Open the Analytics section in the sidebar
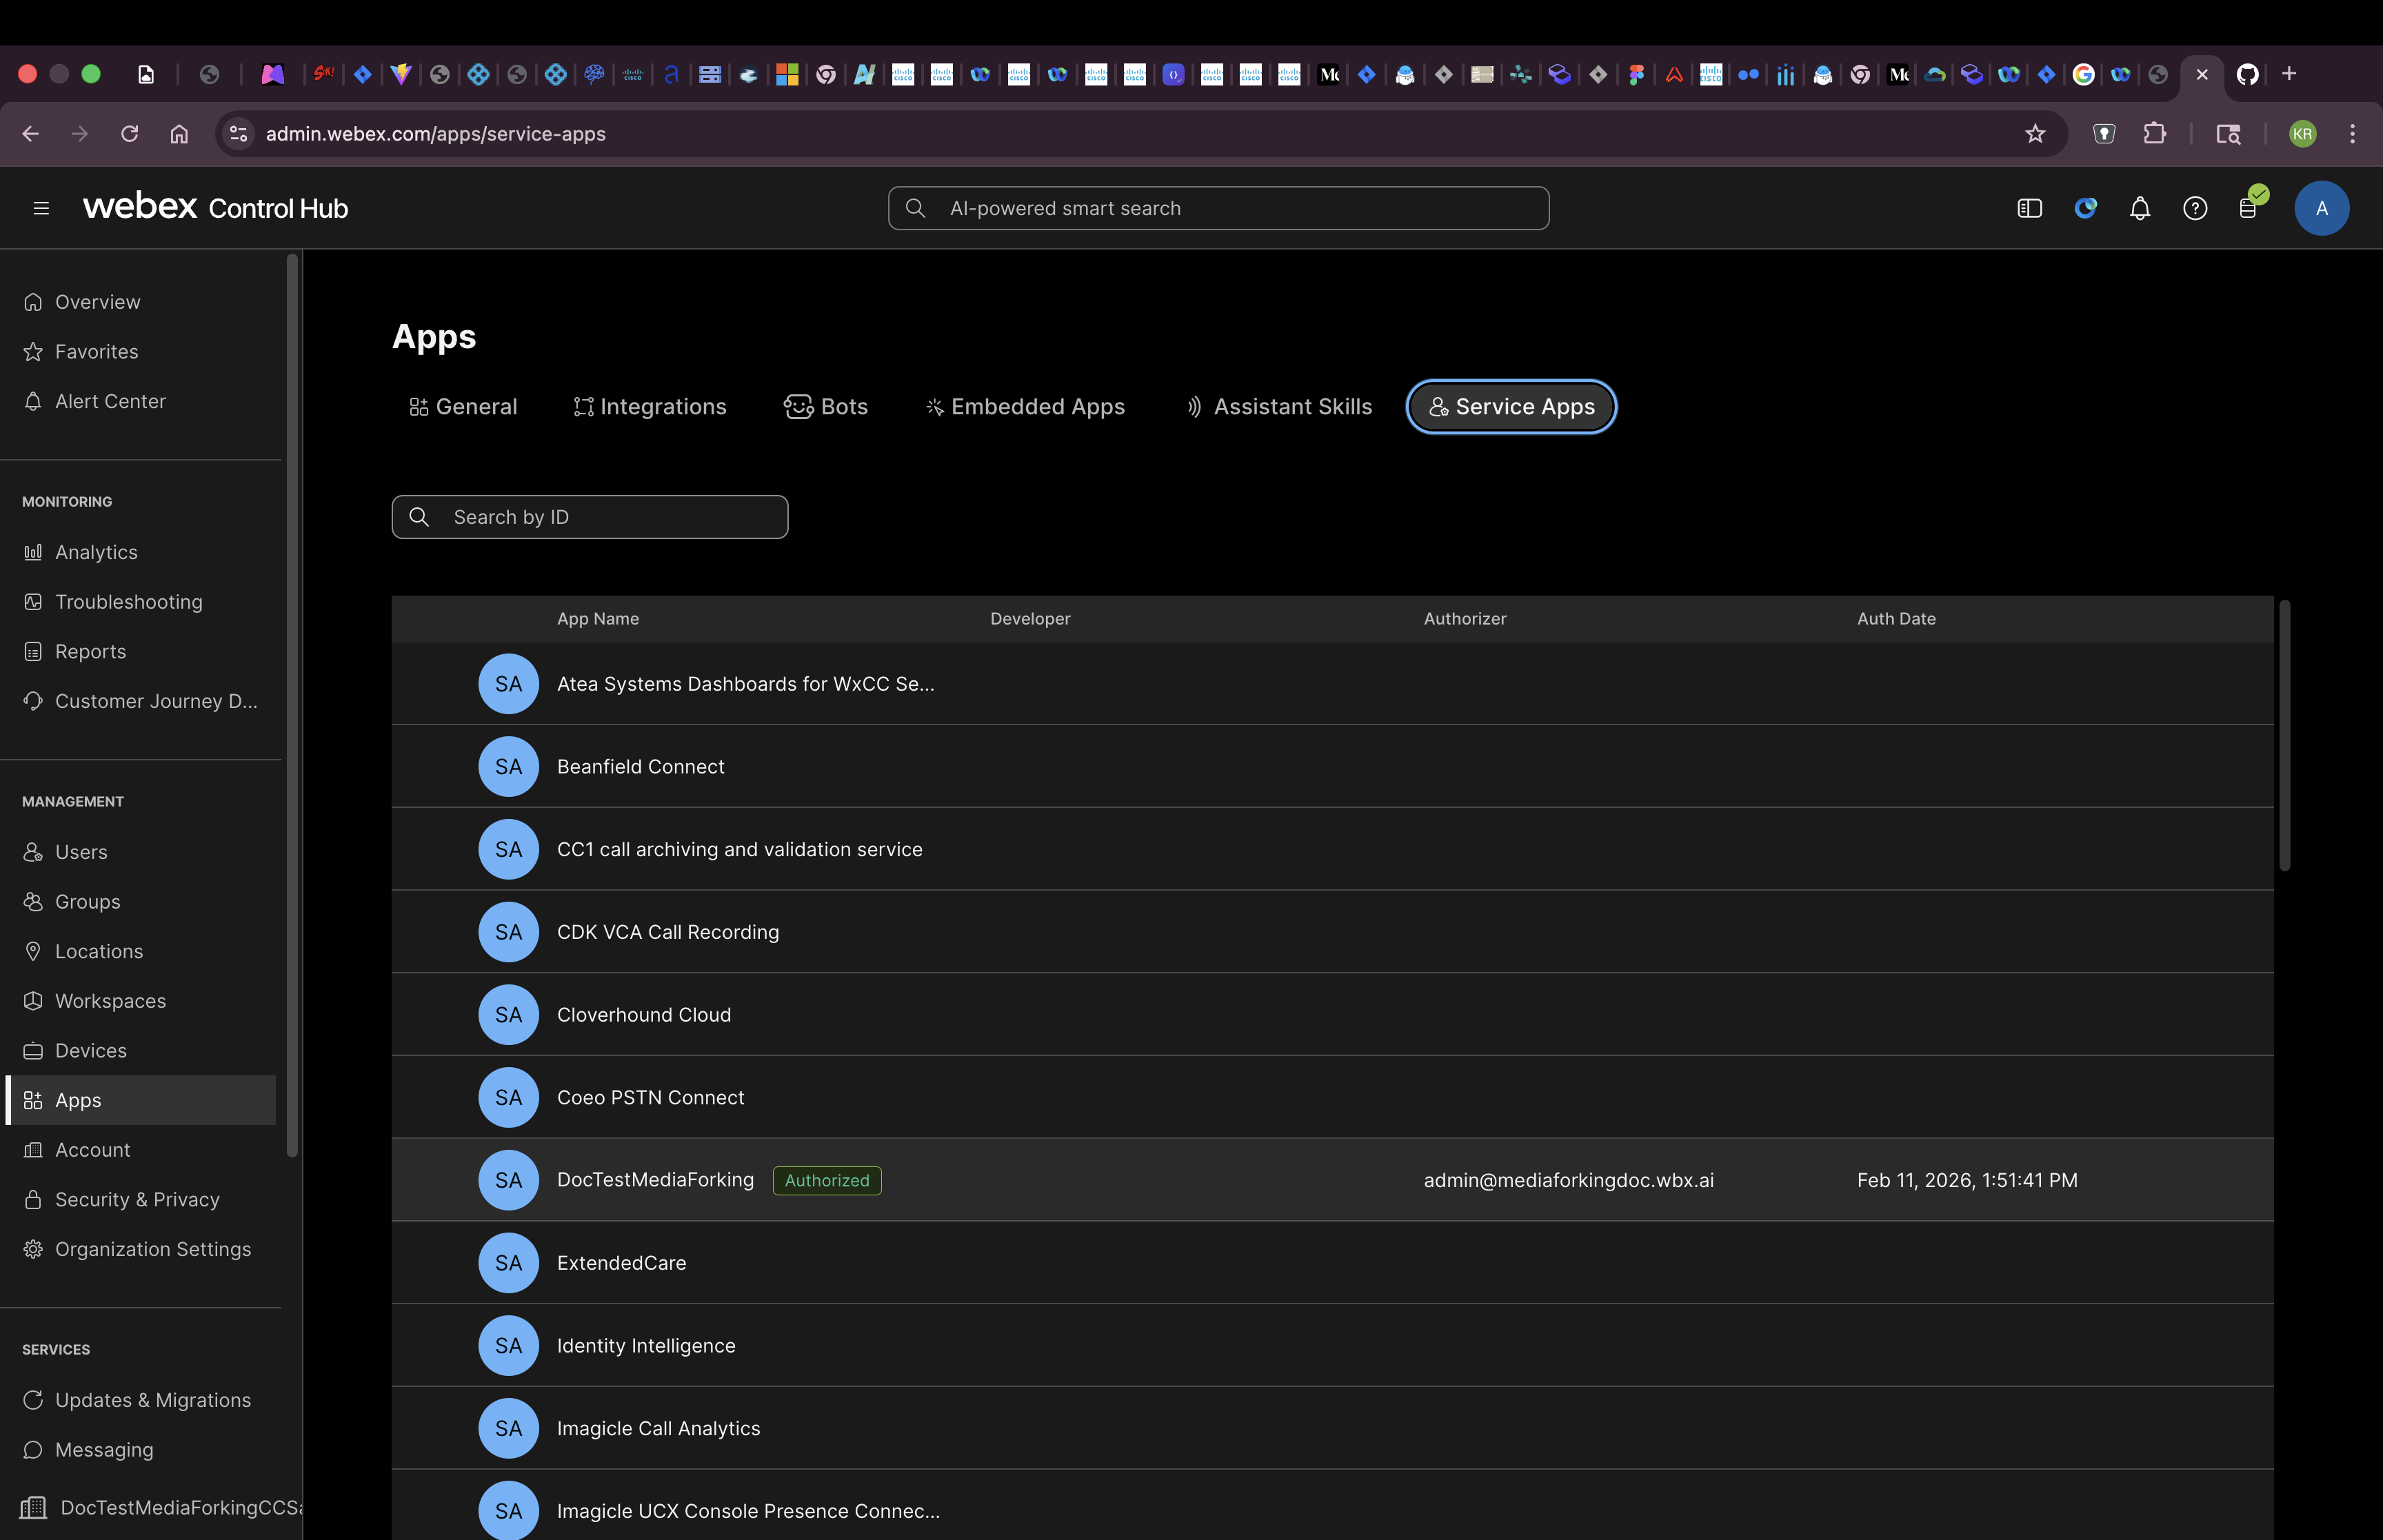This screenshot has height=1540, width=2383. 96,551
